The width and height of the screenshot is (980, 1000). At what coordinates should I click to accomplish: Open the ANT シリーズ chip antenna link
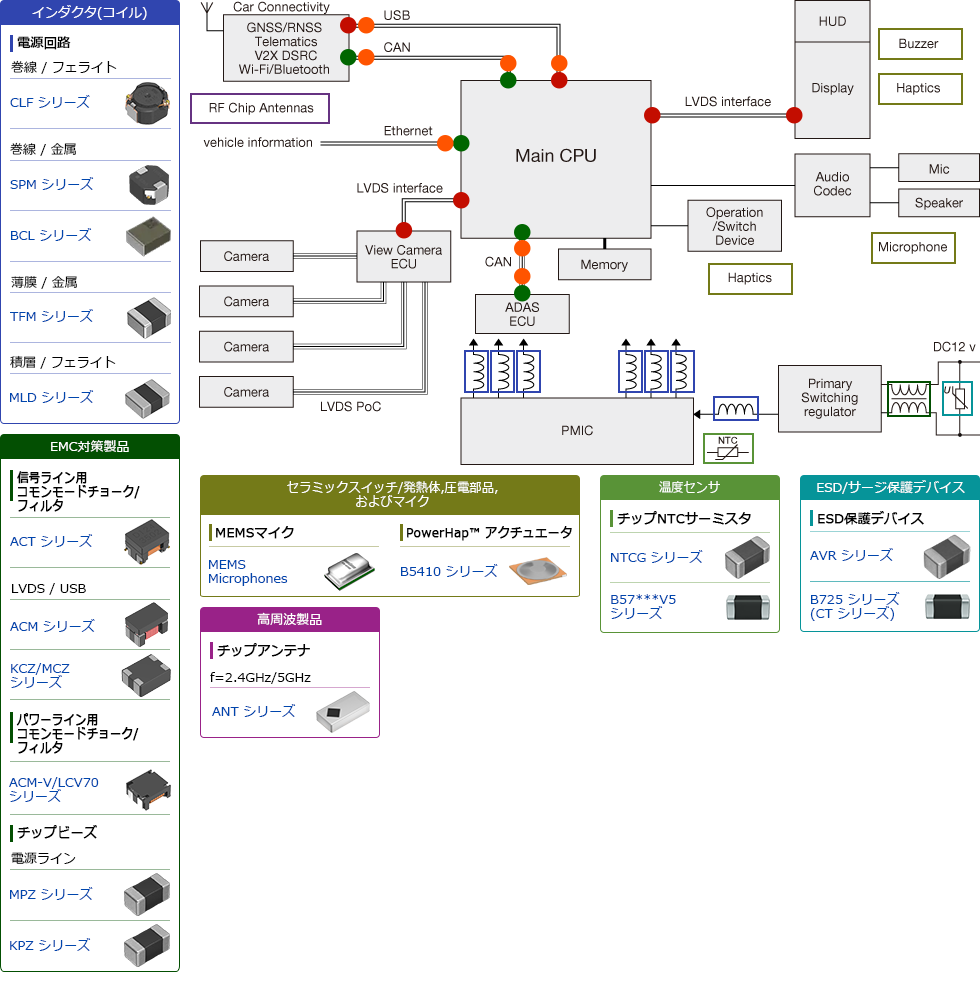[x=253, y=711]
